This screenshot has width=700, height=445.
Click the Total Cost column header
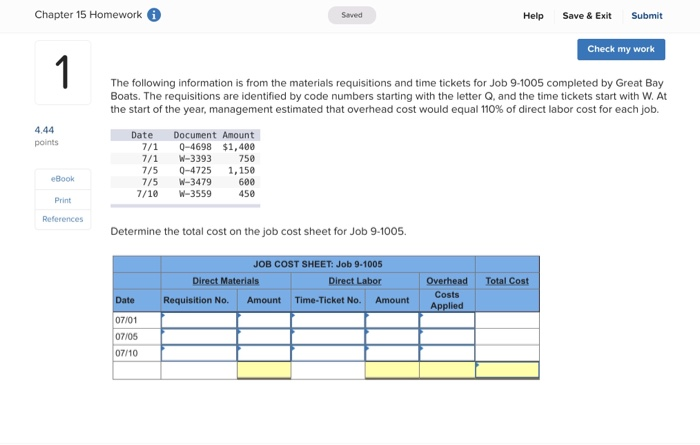507,281
